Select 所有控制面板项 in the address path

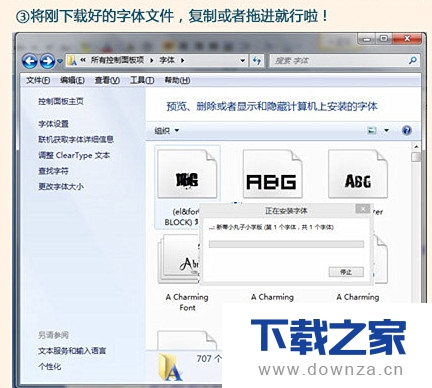pyautogui.click(x=117, y=60)
